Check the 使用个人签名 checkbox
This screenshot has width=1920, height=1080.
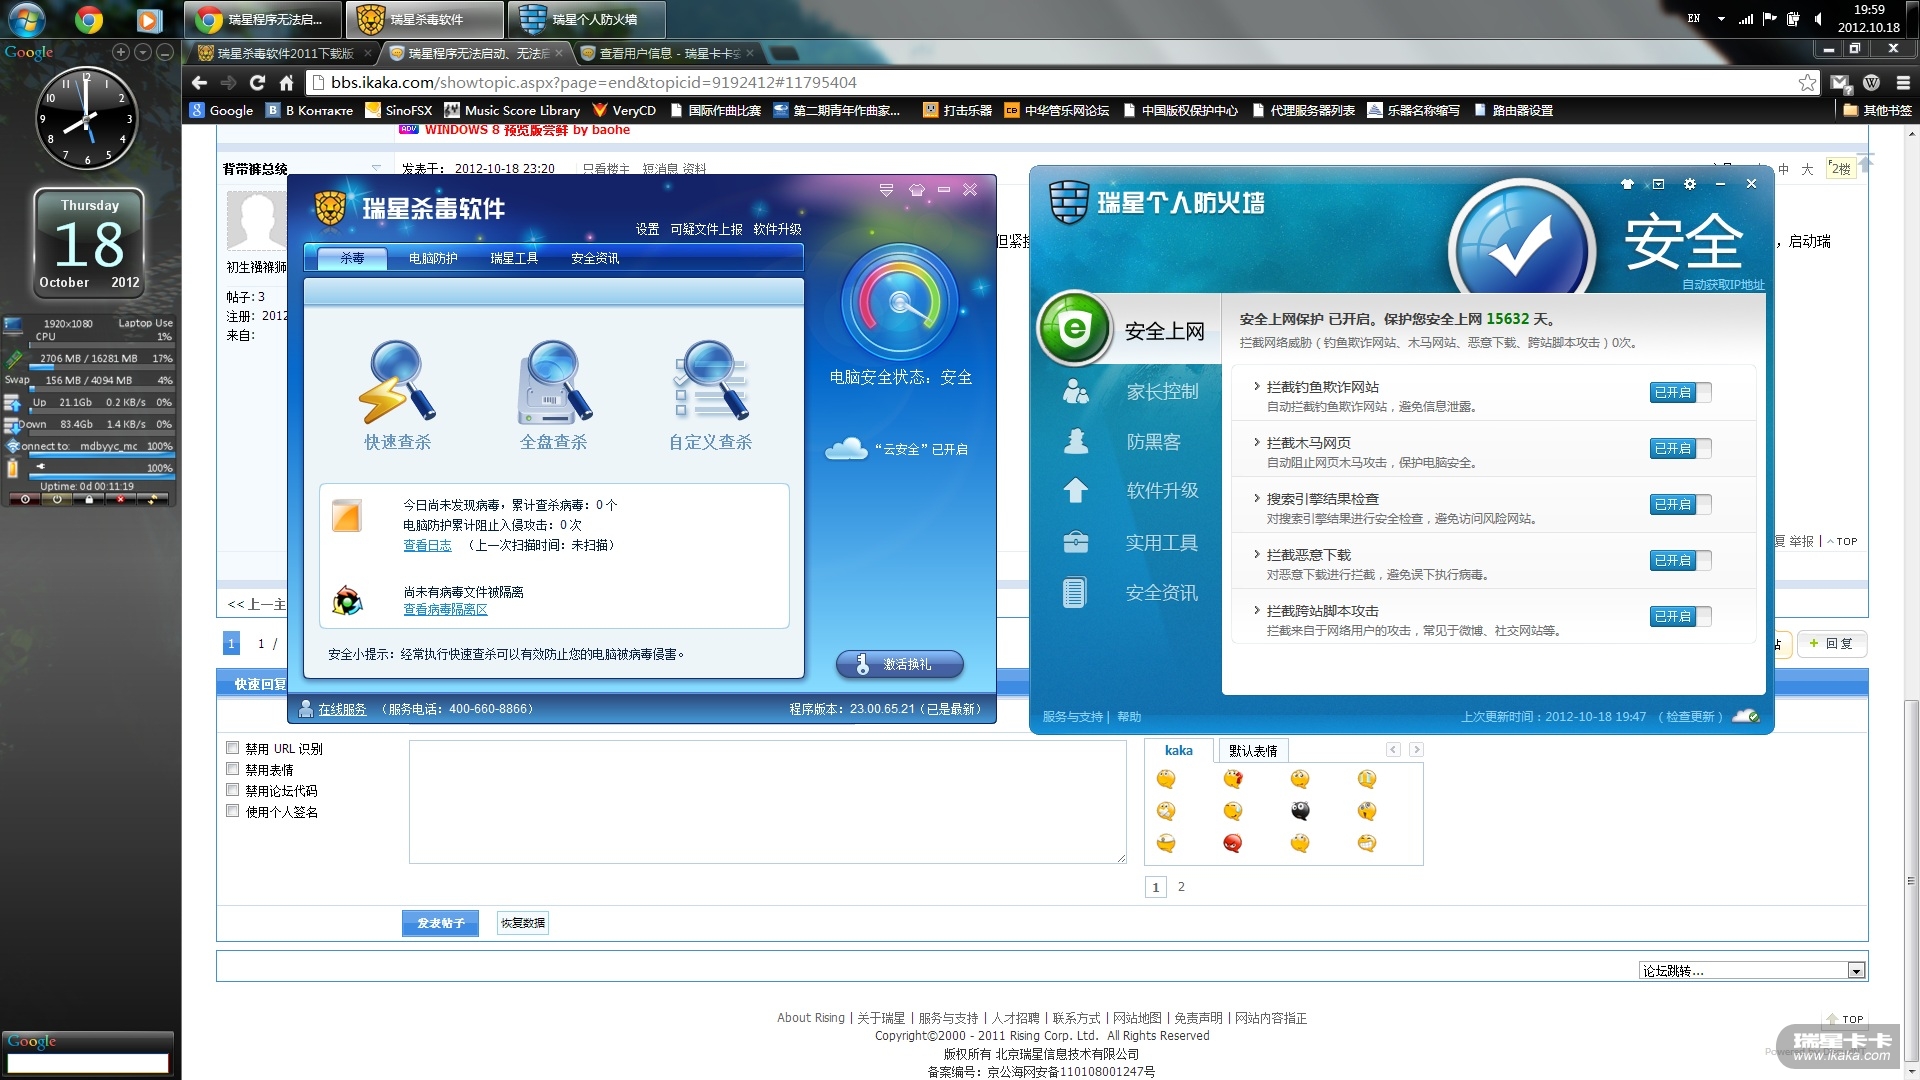tap(233, 811)
